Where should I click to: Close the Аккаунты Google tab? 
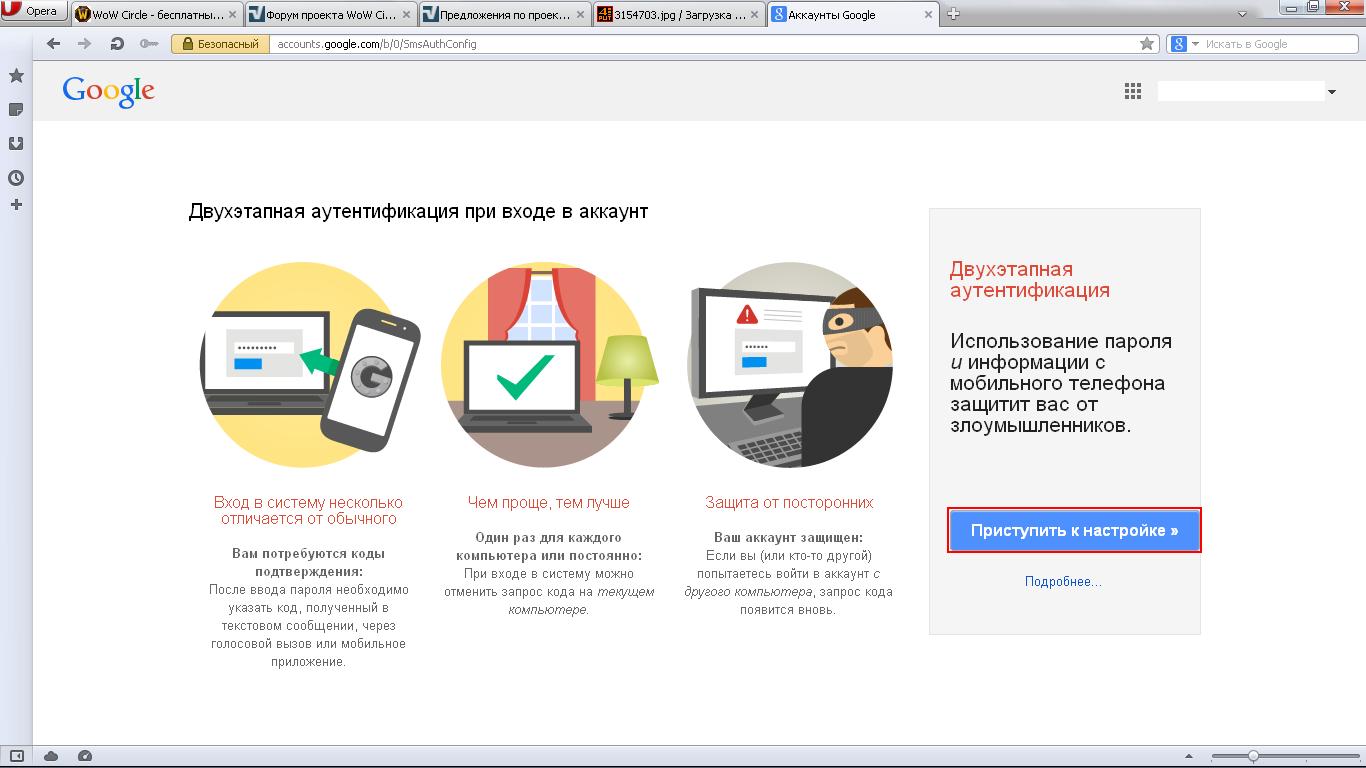(929, 14)
